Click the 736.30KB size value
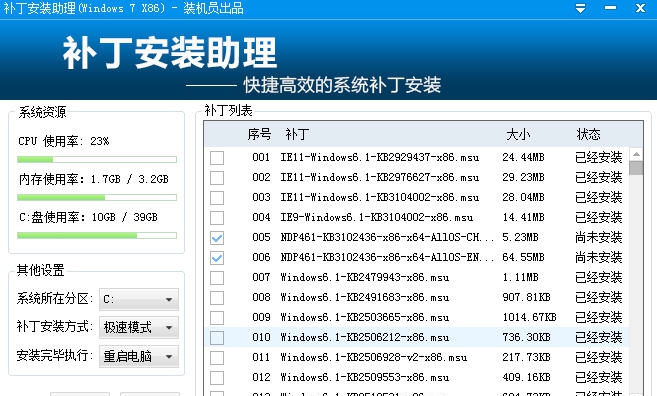This screenshot has height=396, width=657. 526,337
